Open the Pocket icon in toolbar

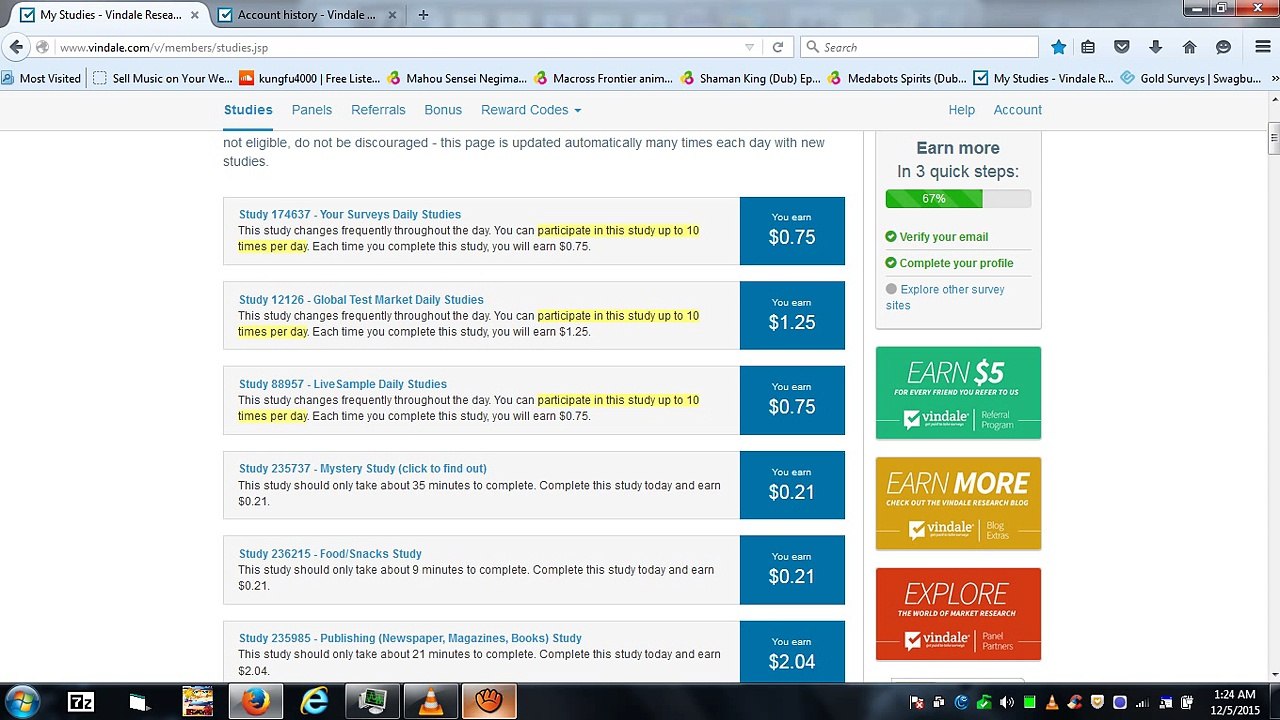tap(1122, 47)
